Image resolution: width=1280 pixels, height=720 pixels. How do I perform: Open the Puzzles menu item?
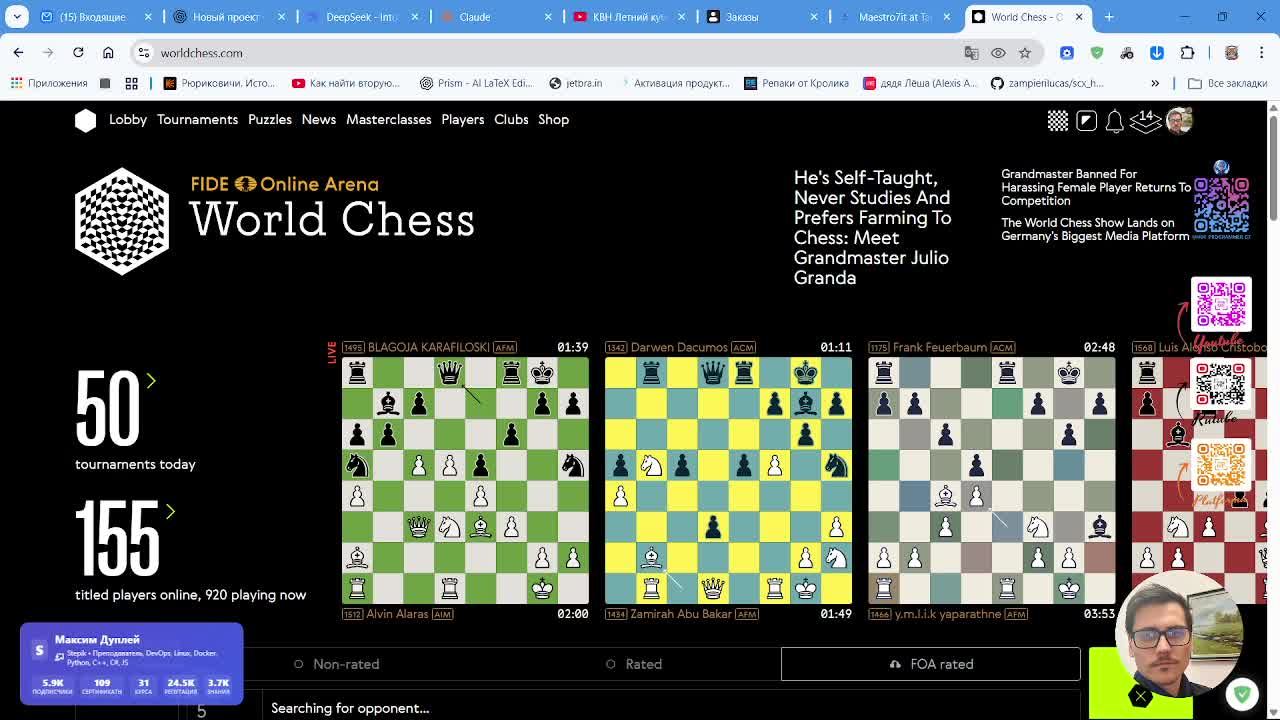[x=270, y=120]
